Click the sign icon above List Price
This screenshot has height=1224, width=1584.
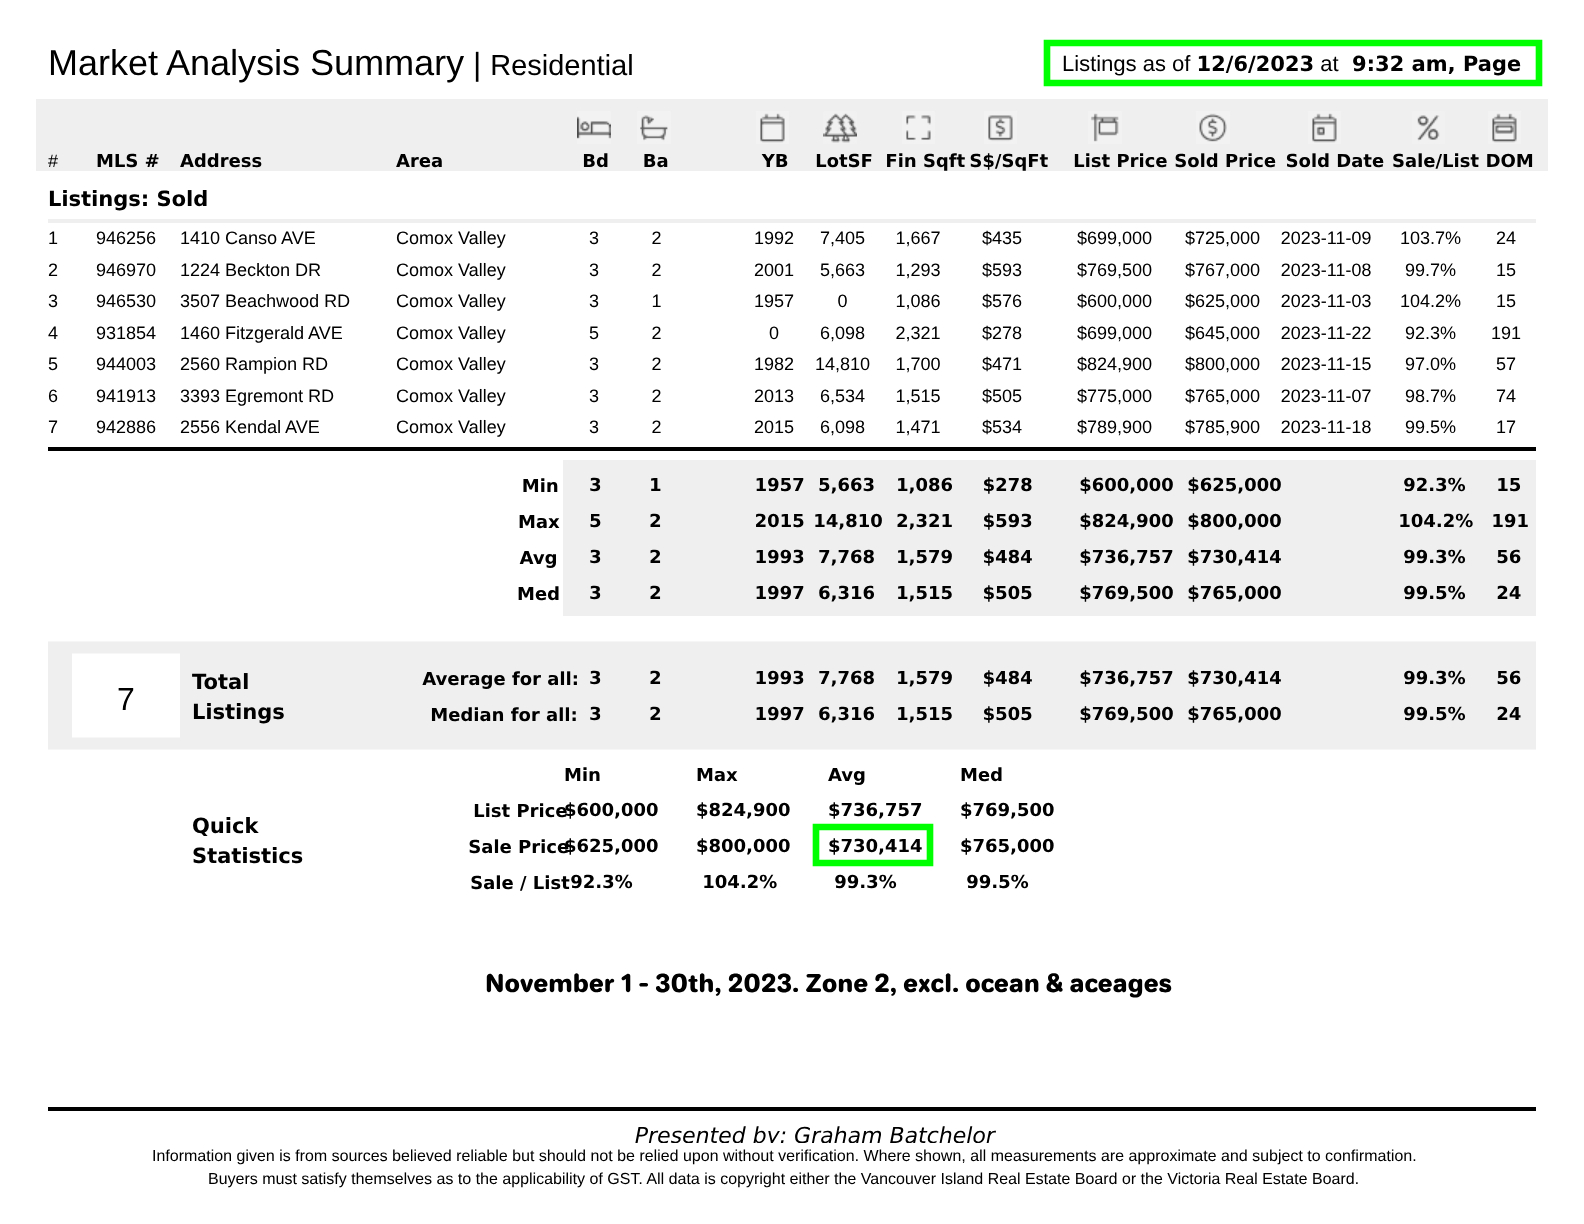tap(1105, 128)
